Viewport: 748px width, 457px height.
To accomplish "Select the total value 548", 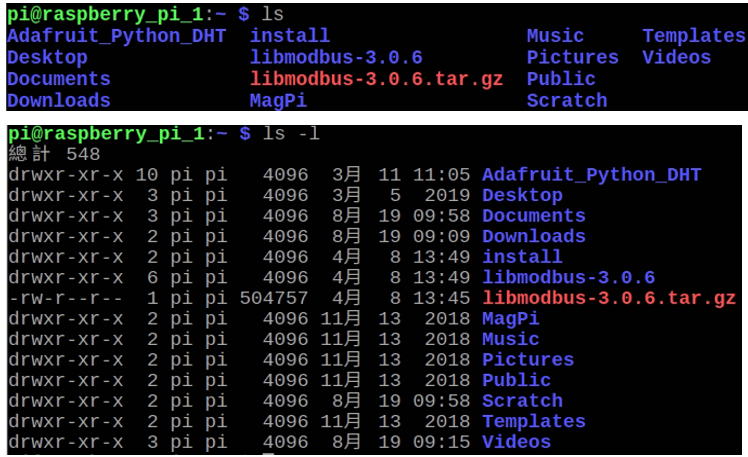I will pos(83,155).
